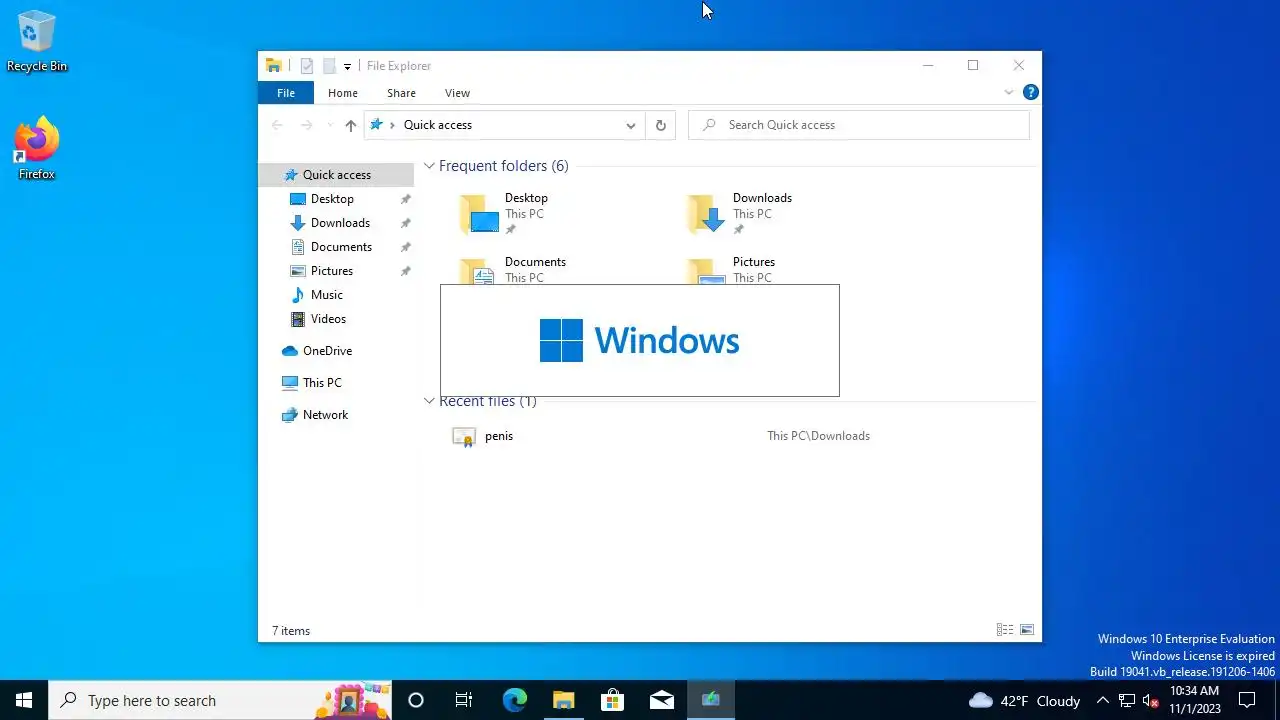The width and height of the screenshot is (1280, 720).
Task: Select Music in the navigation pane
Action: [x=327, y=295]
